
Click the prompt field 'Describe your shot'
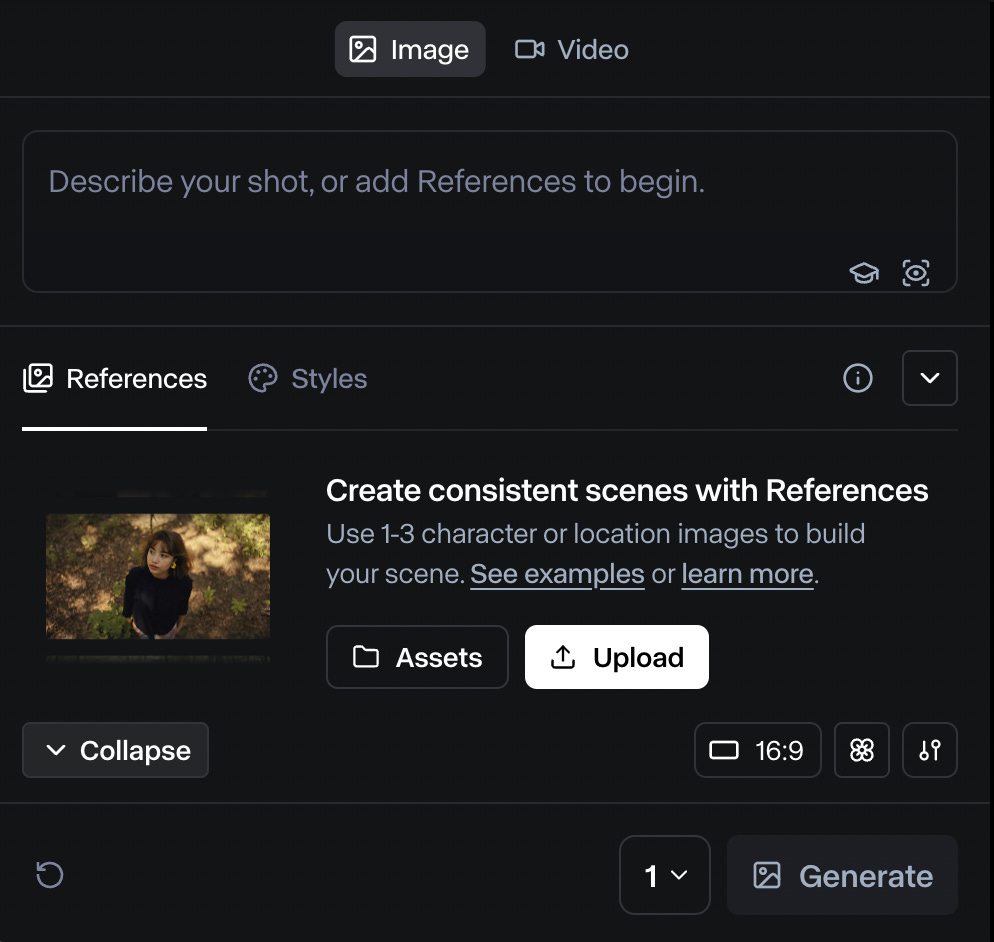(x=489, y=211)
